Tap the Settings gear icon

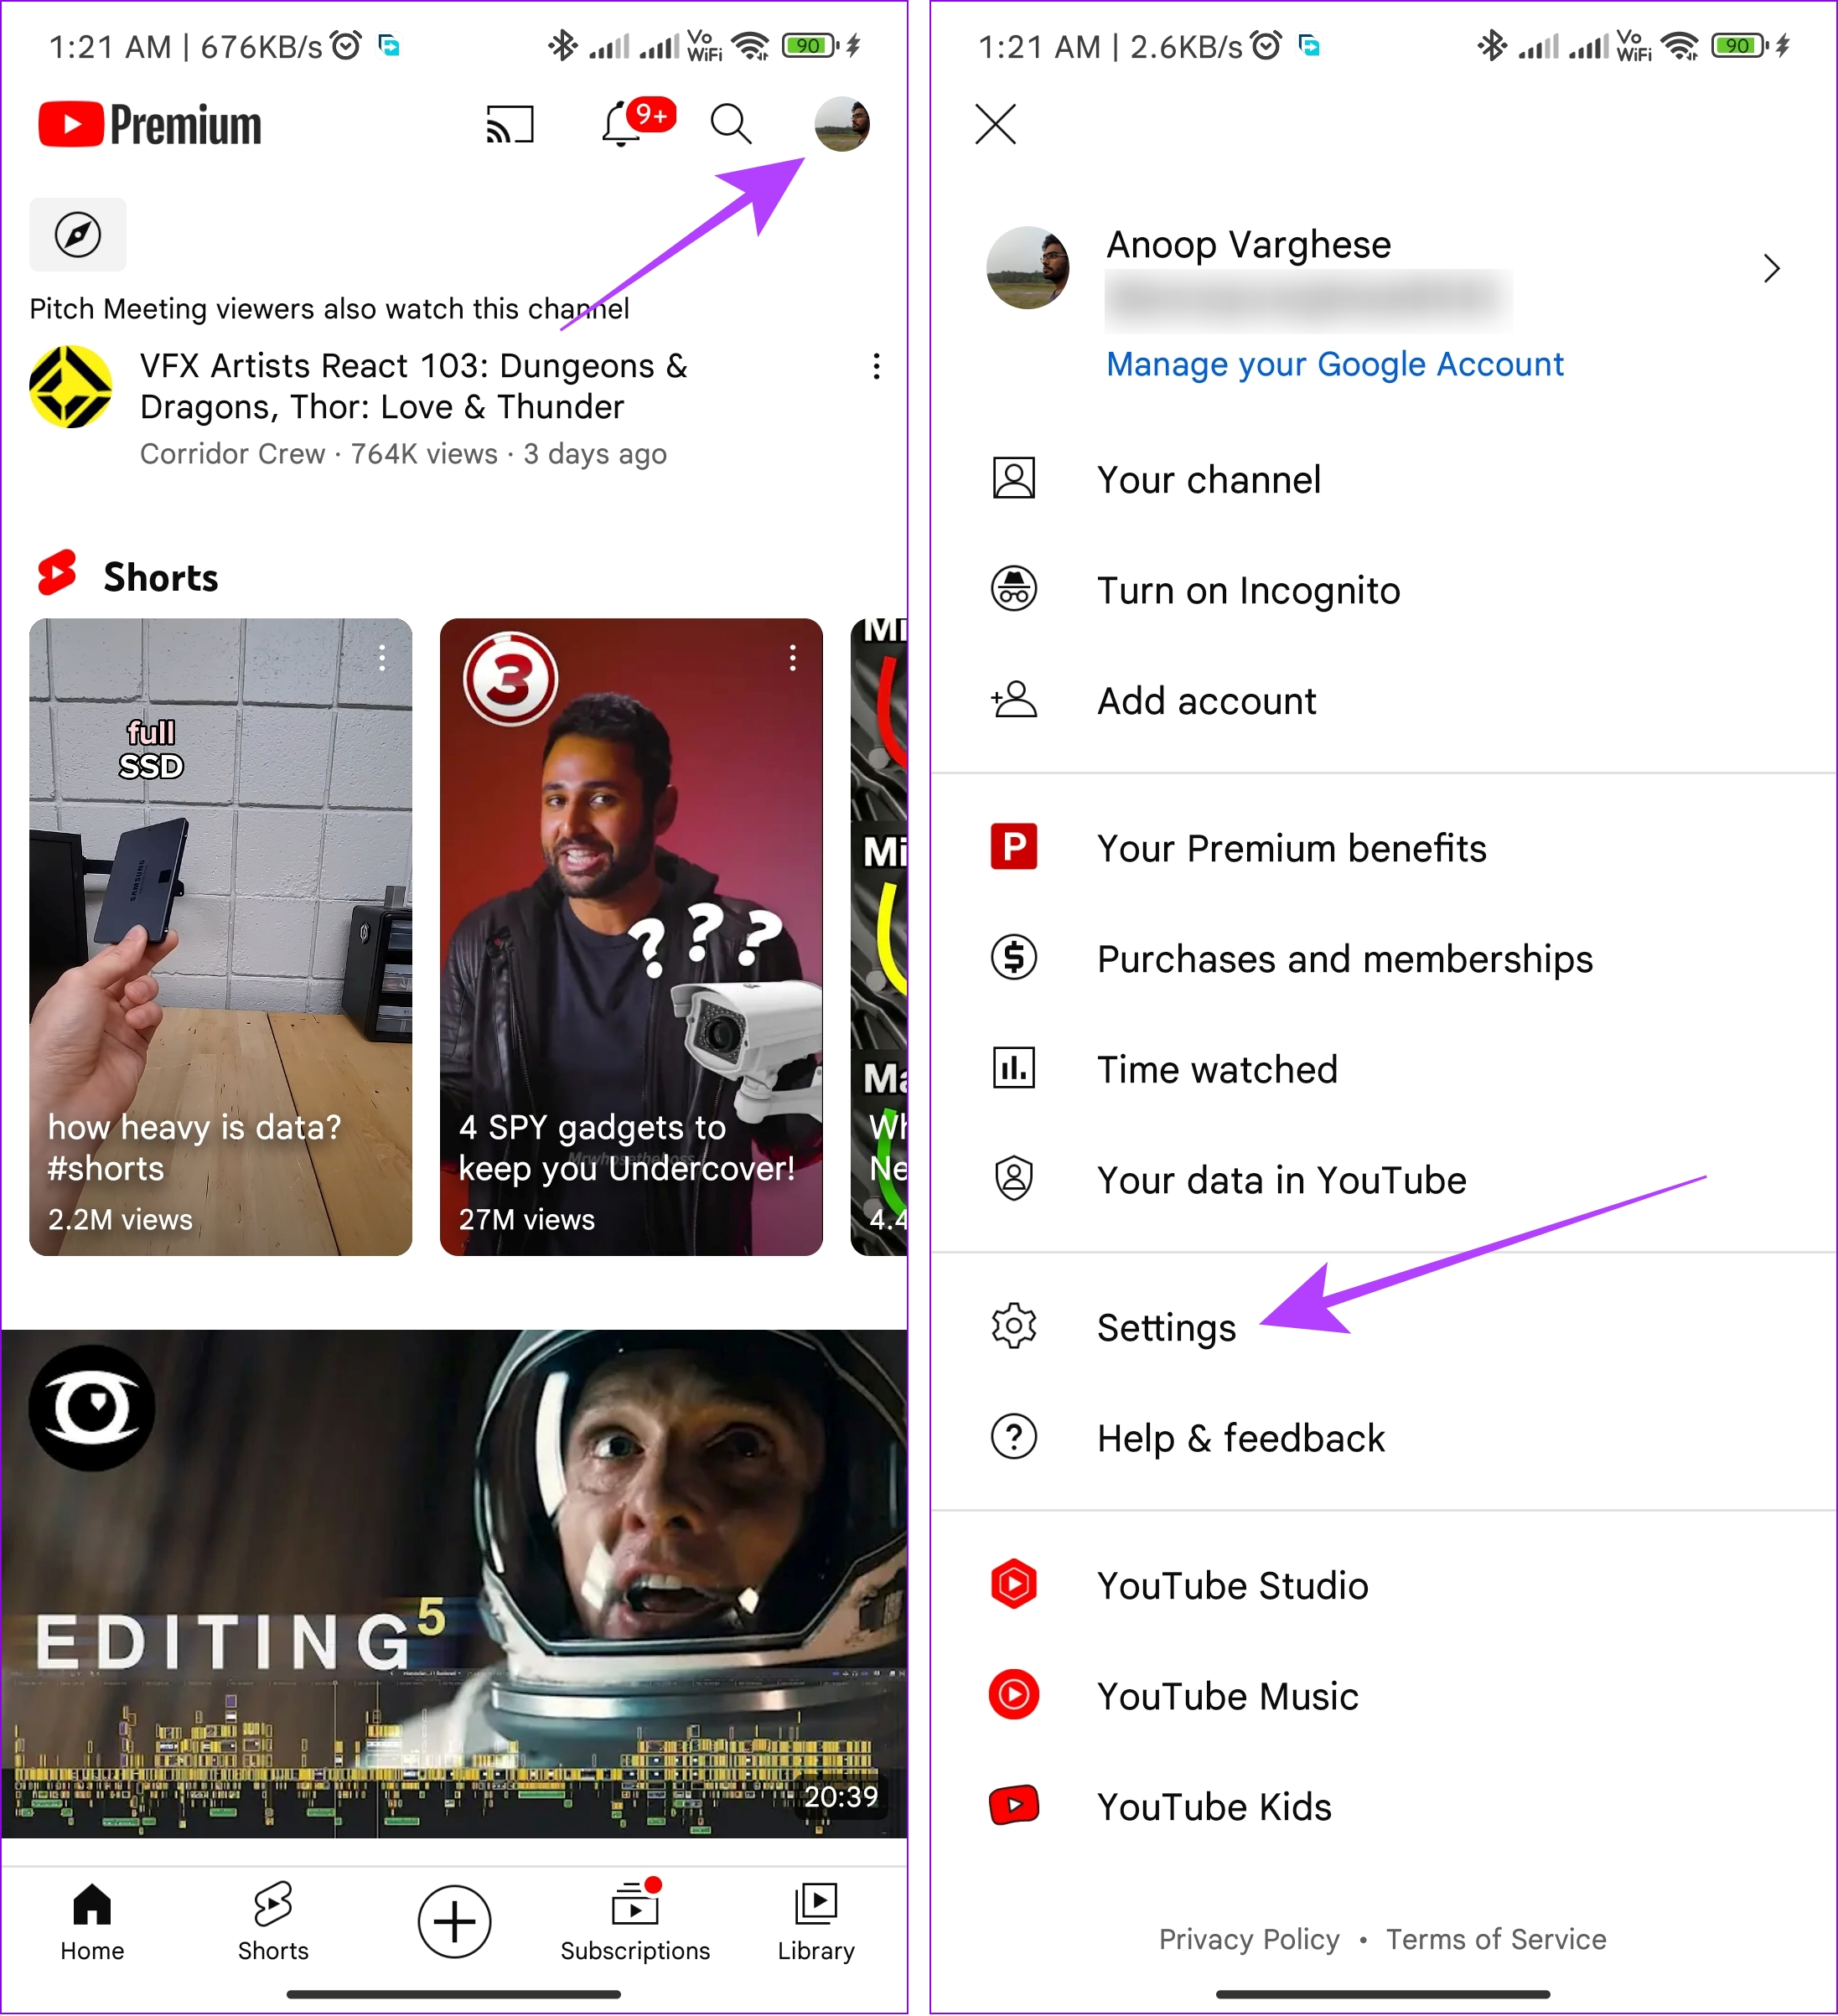click(1014, 1326)
